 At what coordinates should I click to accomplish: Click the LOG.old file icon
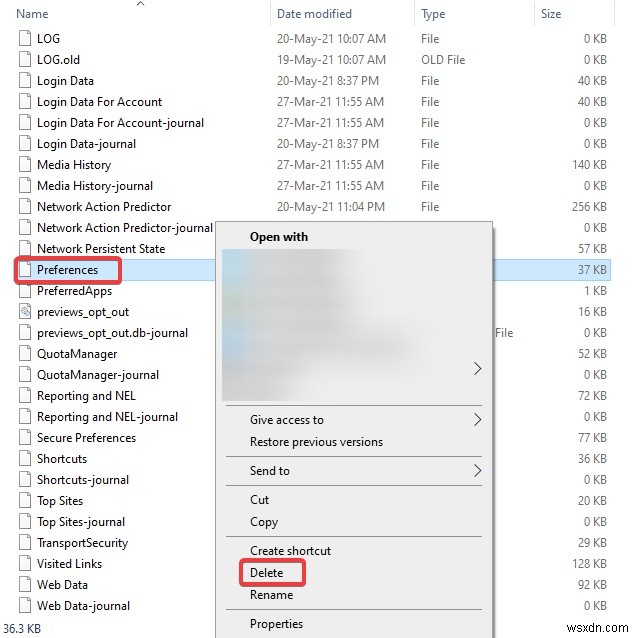pyautogui.click(x=25, y=60)
